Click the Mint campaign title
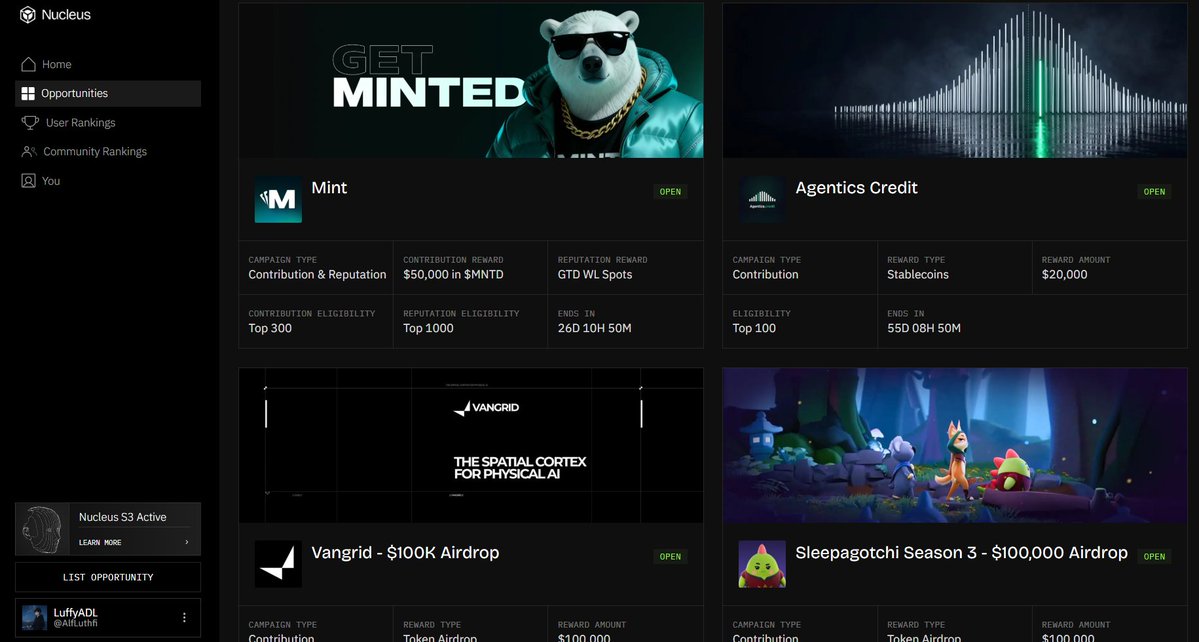1199x642 pixels. point(329,187)
